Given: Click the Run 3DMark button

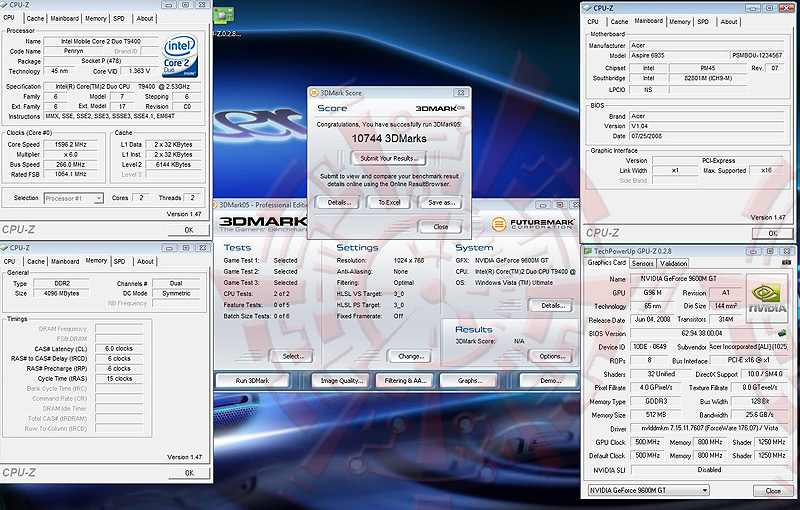Looking at the screenshot, I should [252, 381].
